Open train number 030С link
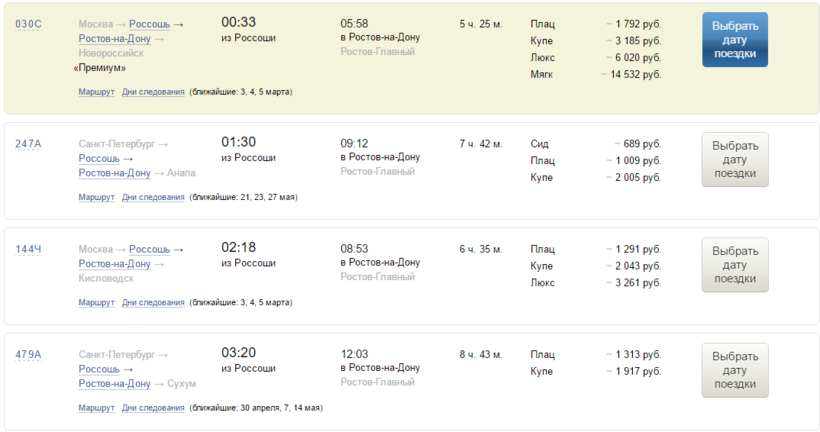Image resolution: width=820 pixels, height=432 pixels. (x=29, y=24)
